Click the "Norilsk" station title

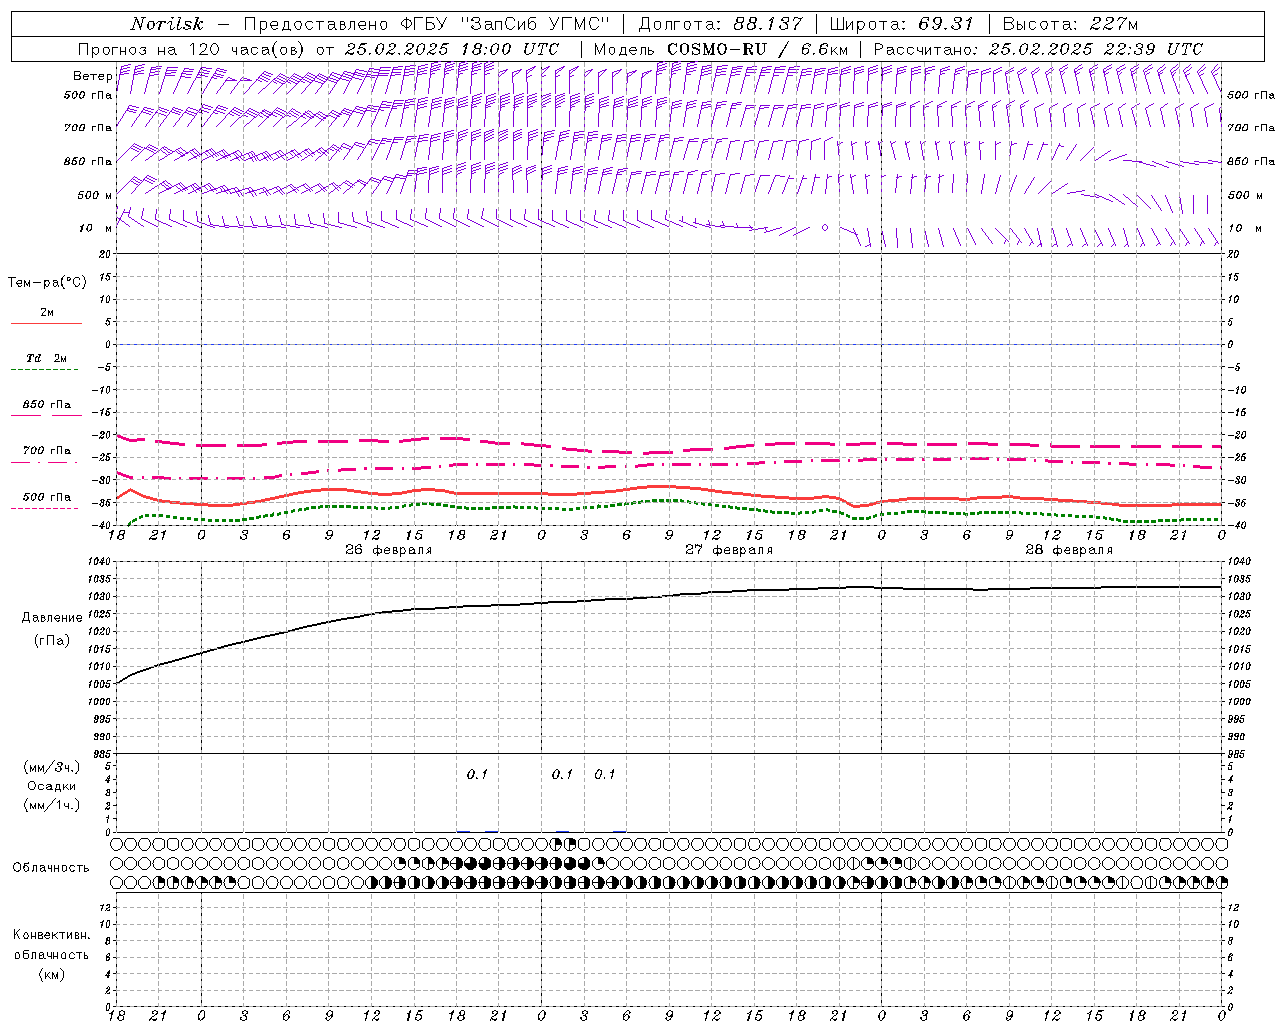tap(167, 24)
